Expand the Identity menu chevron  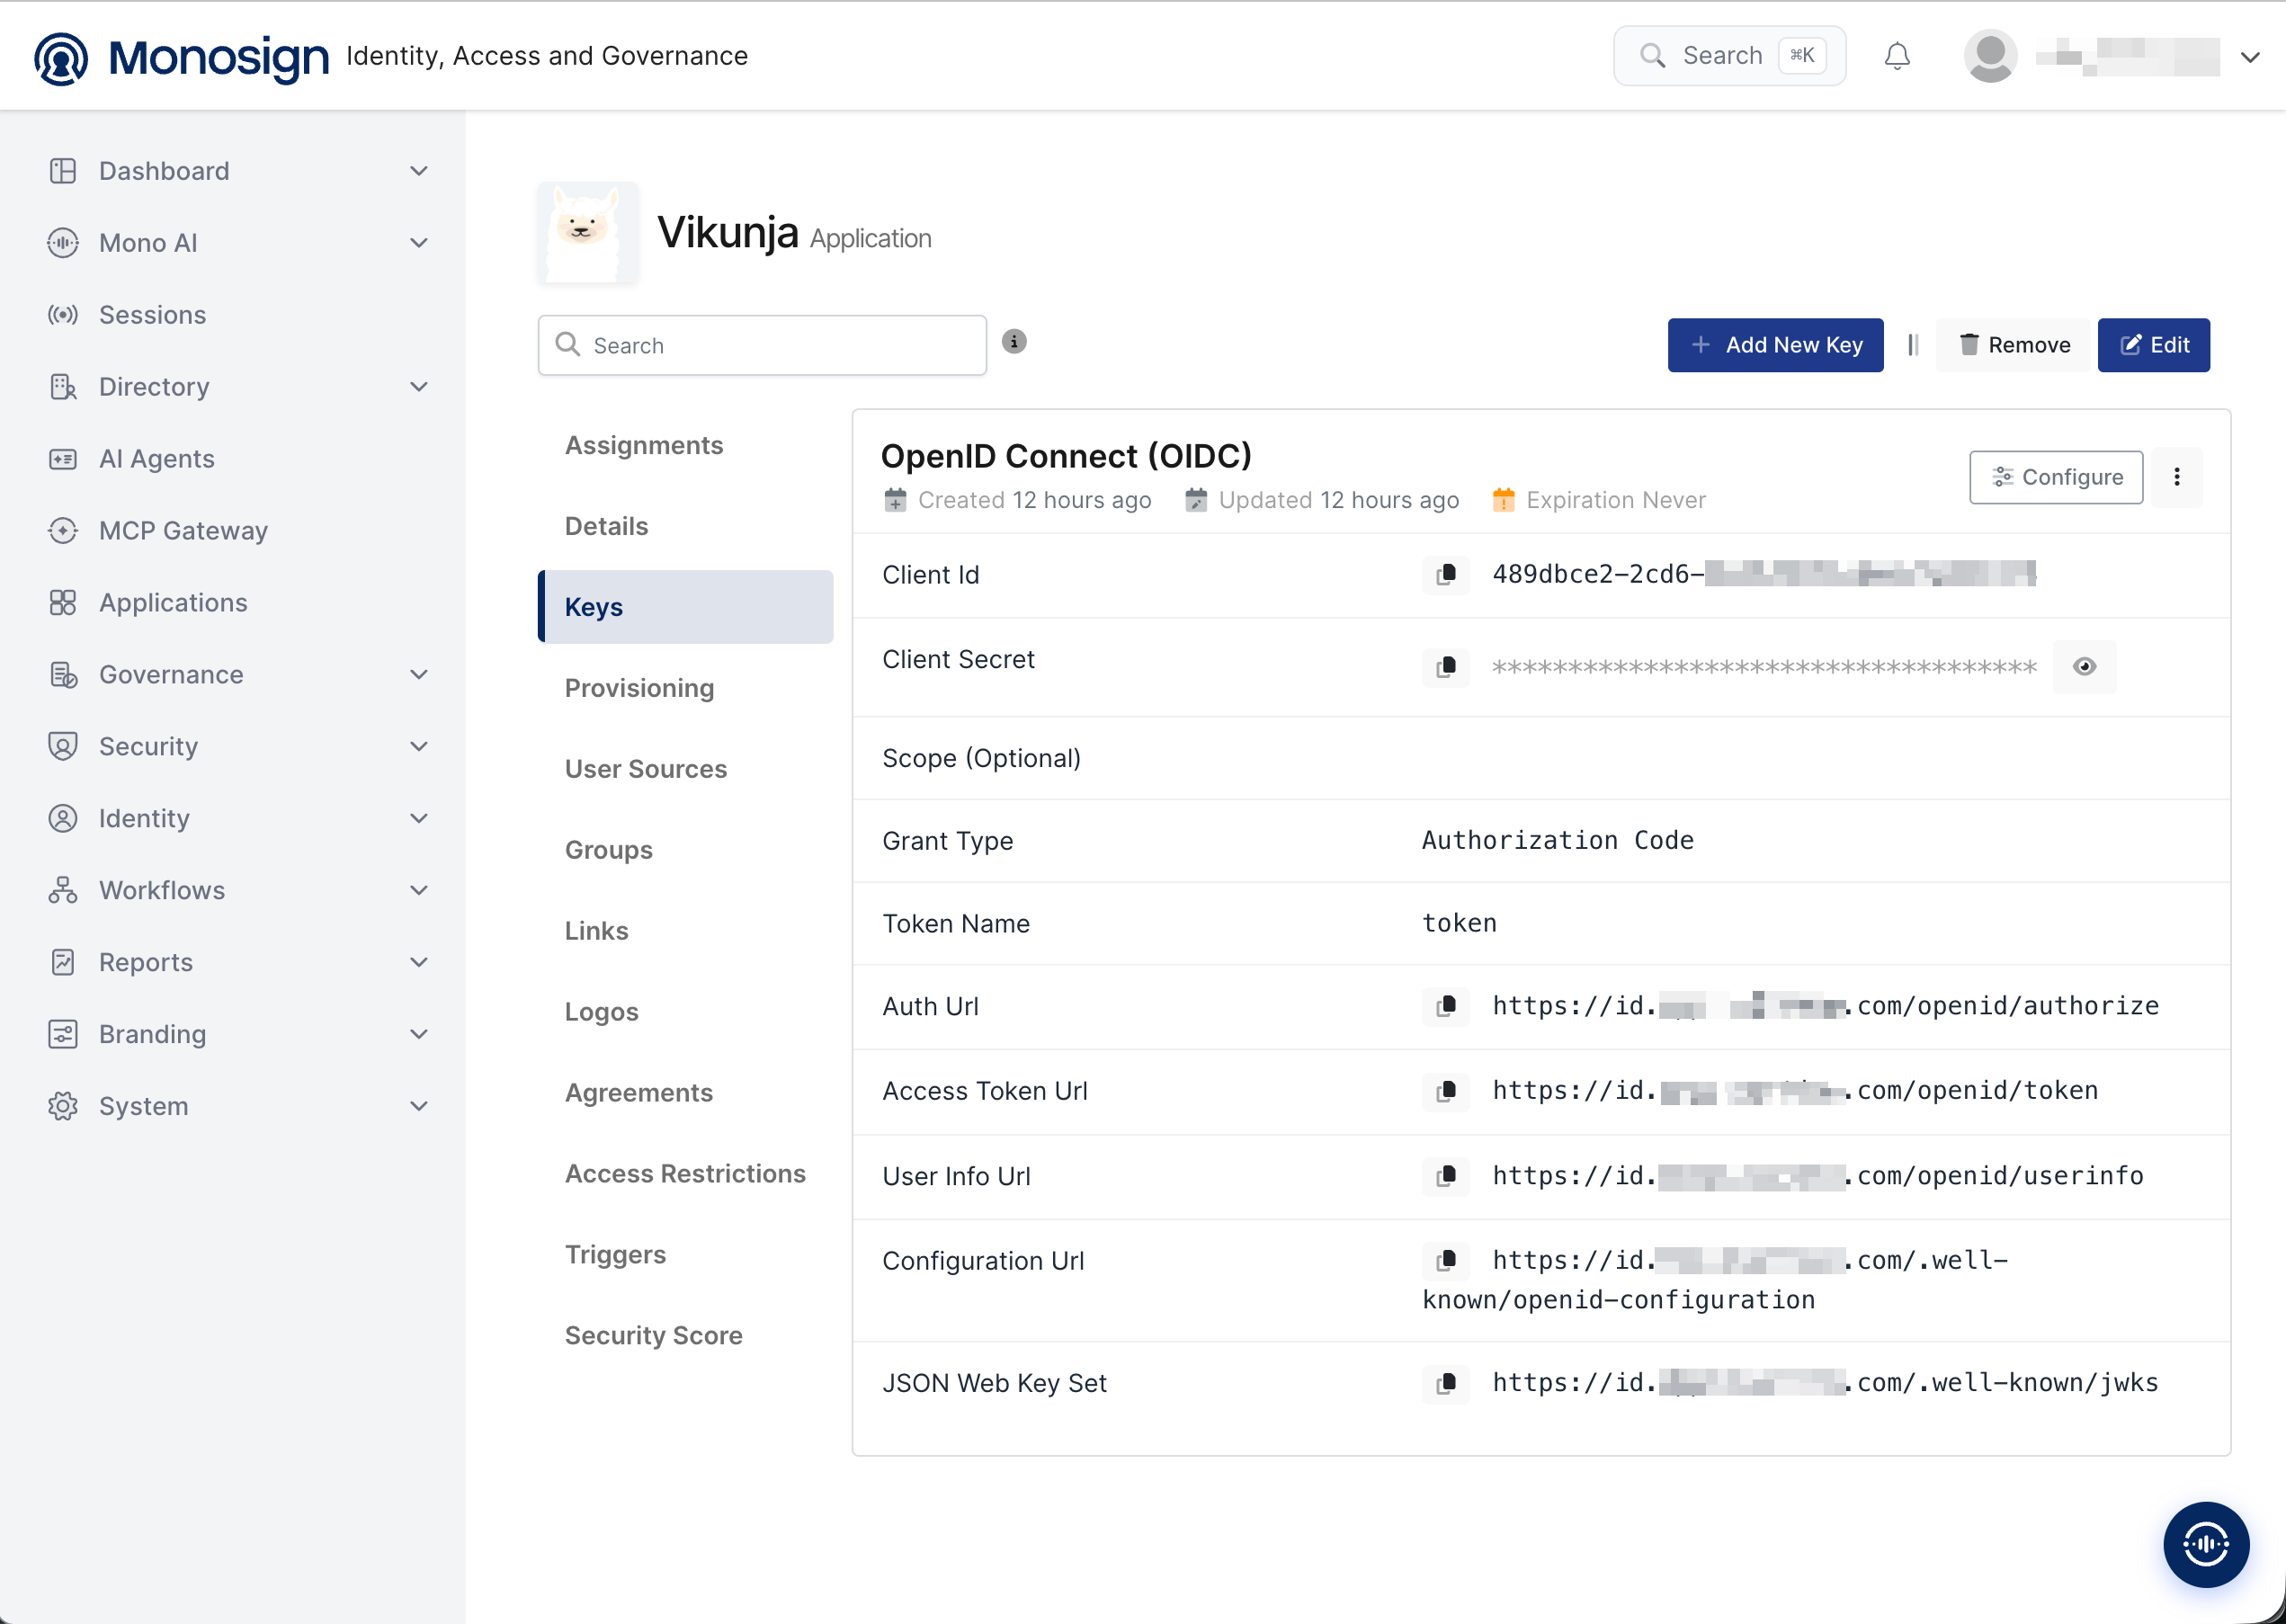419,819
